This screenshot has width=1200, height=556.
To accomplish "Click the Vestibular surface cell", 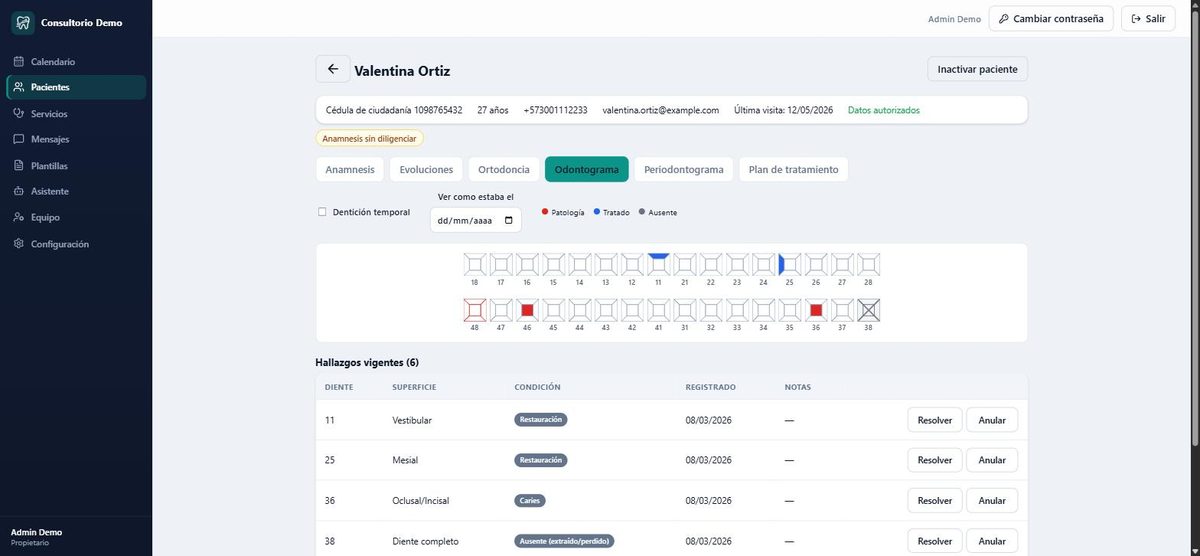I will pos(412,420).
